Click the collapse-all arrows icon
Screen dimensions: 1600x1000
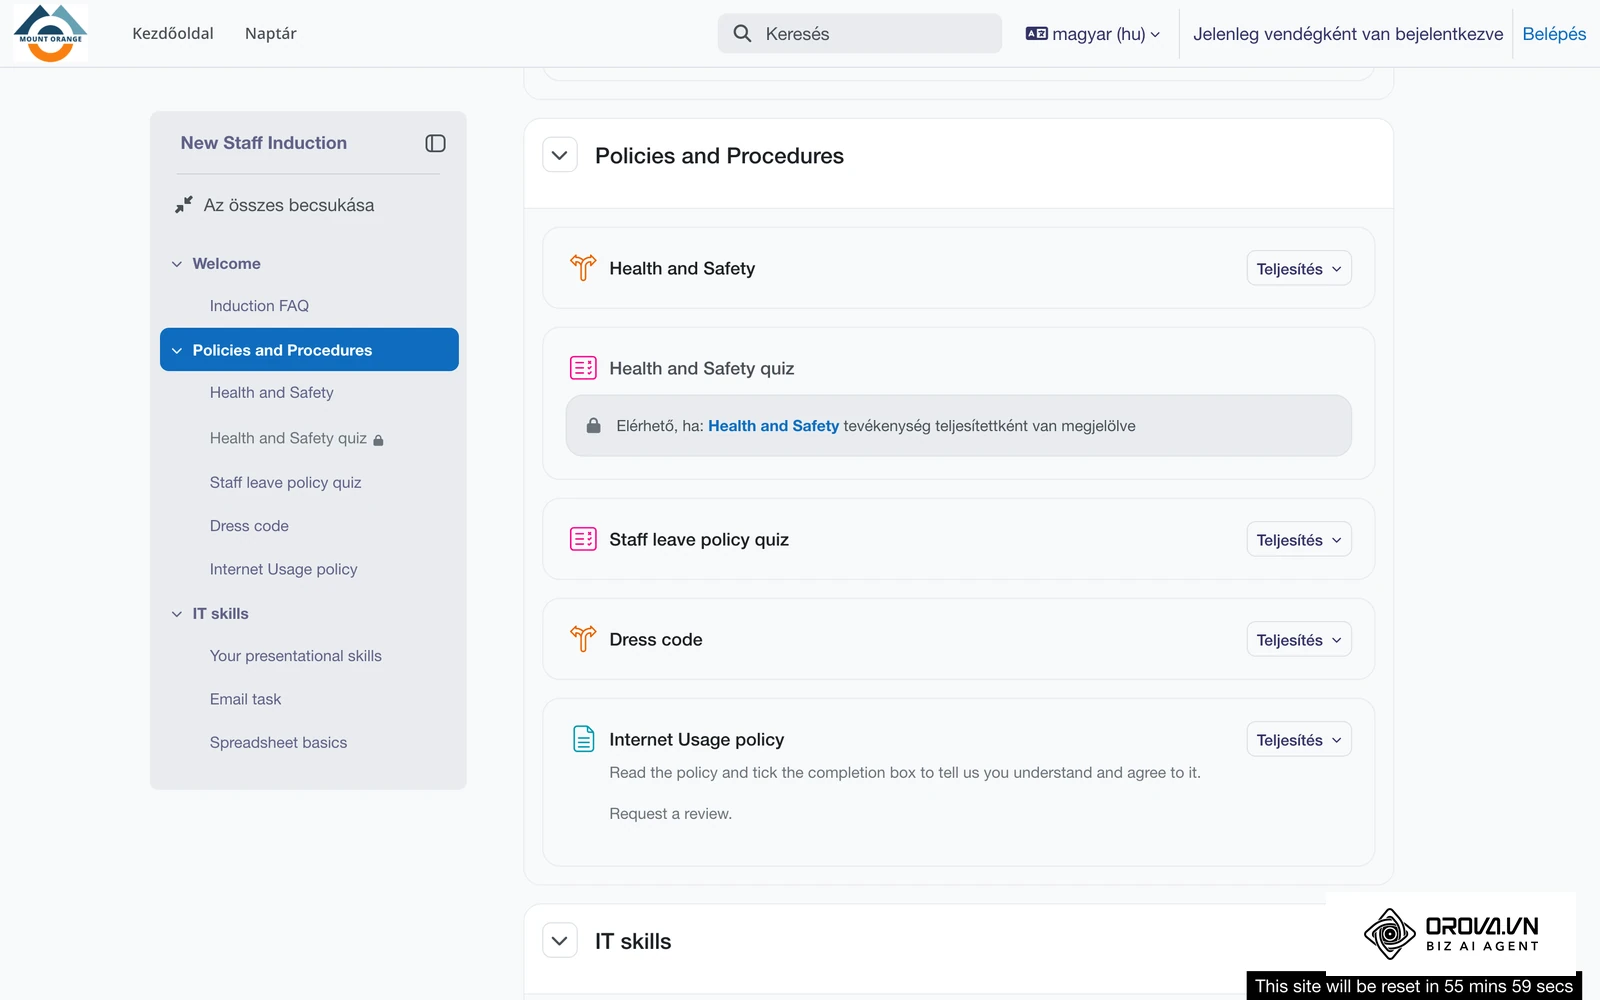(x=184, y=205)
